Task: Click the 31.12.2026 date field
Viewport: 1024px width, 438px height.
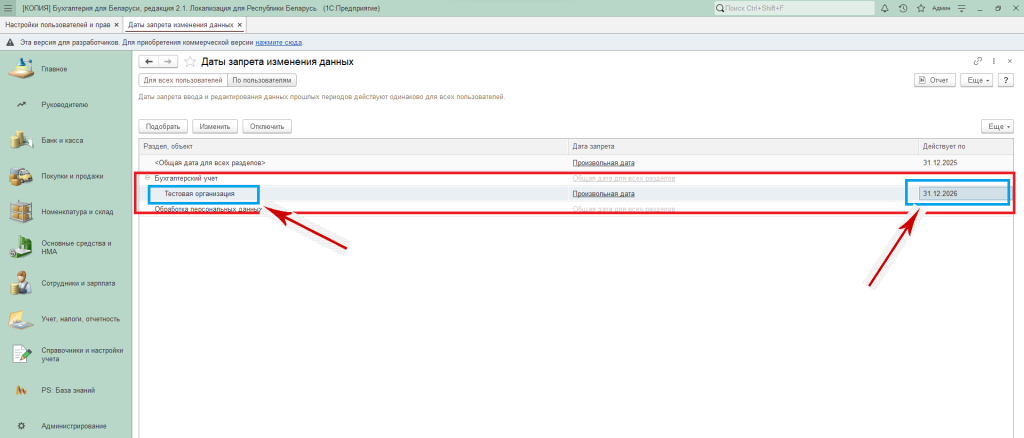Action: (958, 193)
